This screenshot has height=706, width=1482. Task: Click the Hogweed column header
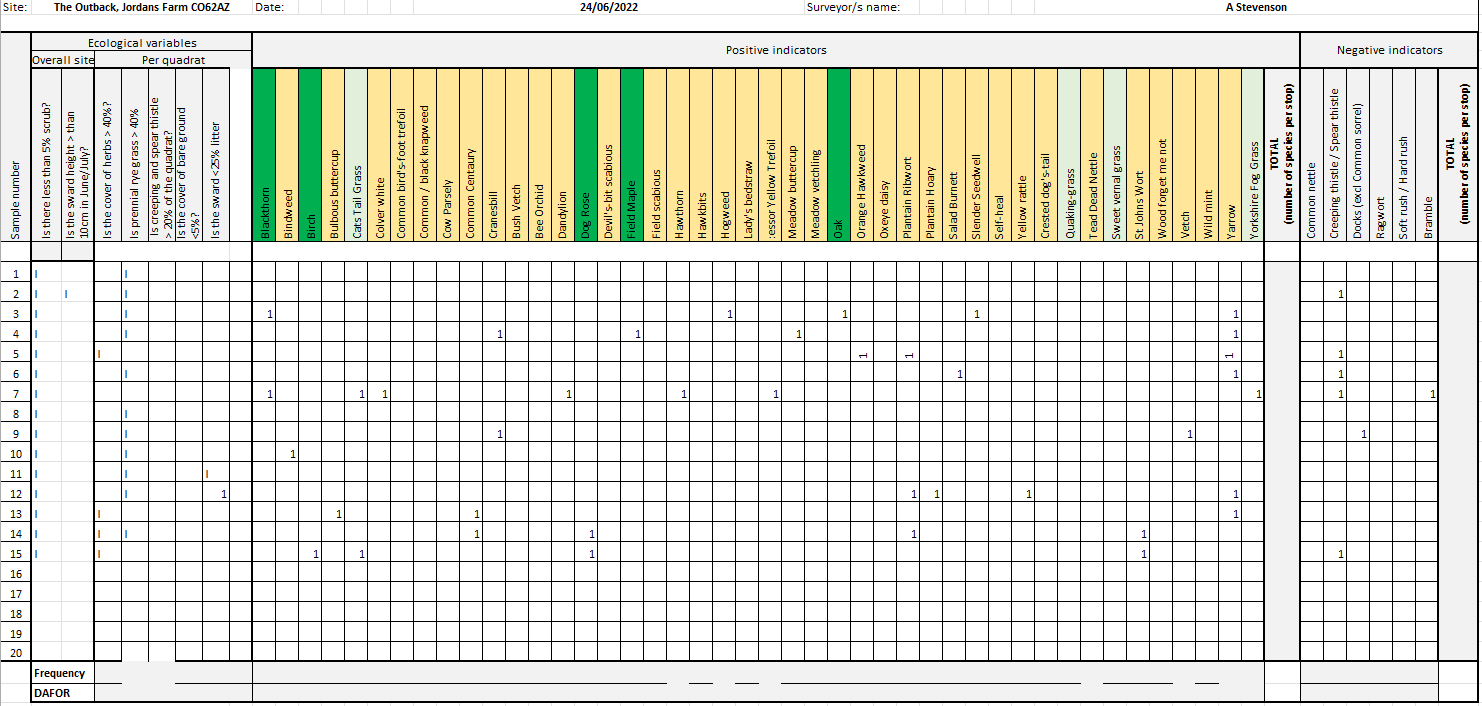click(x=724, y=154)
